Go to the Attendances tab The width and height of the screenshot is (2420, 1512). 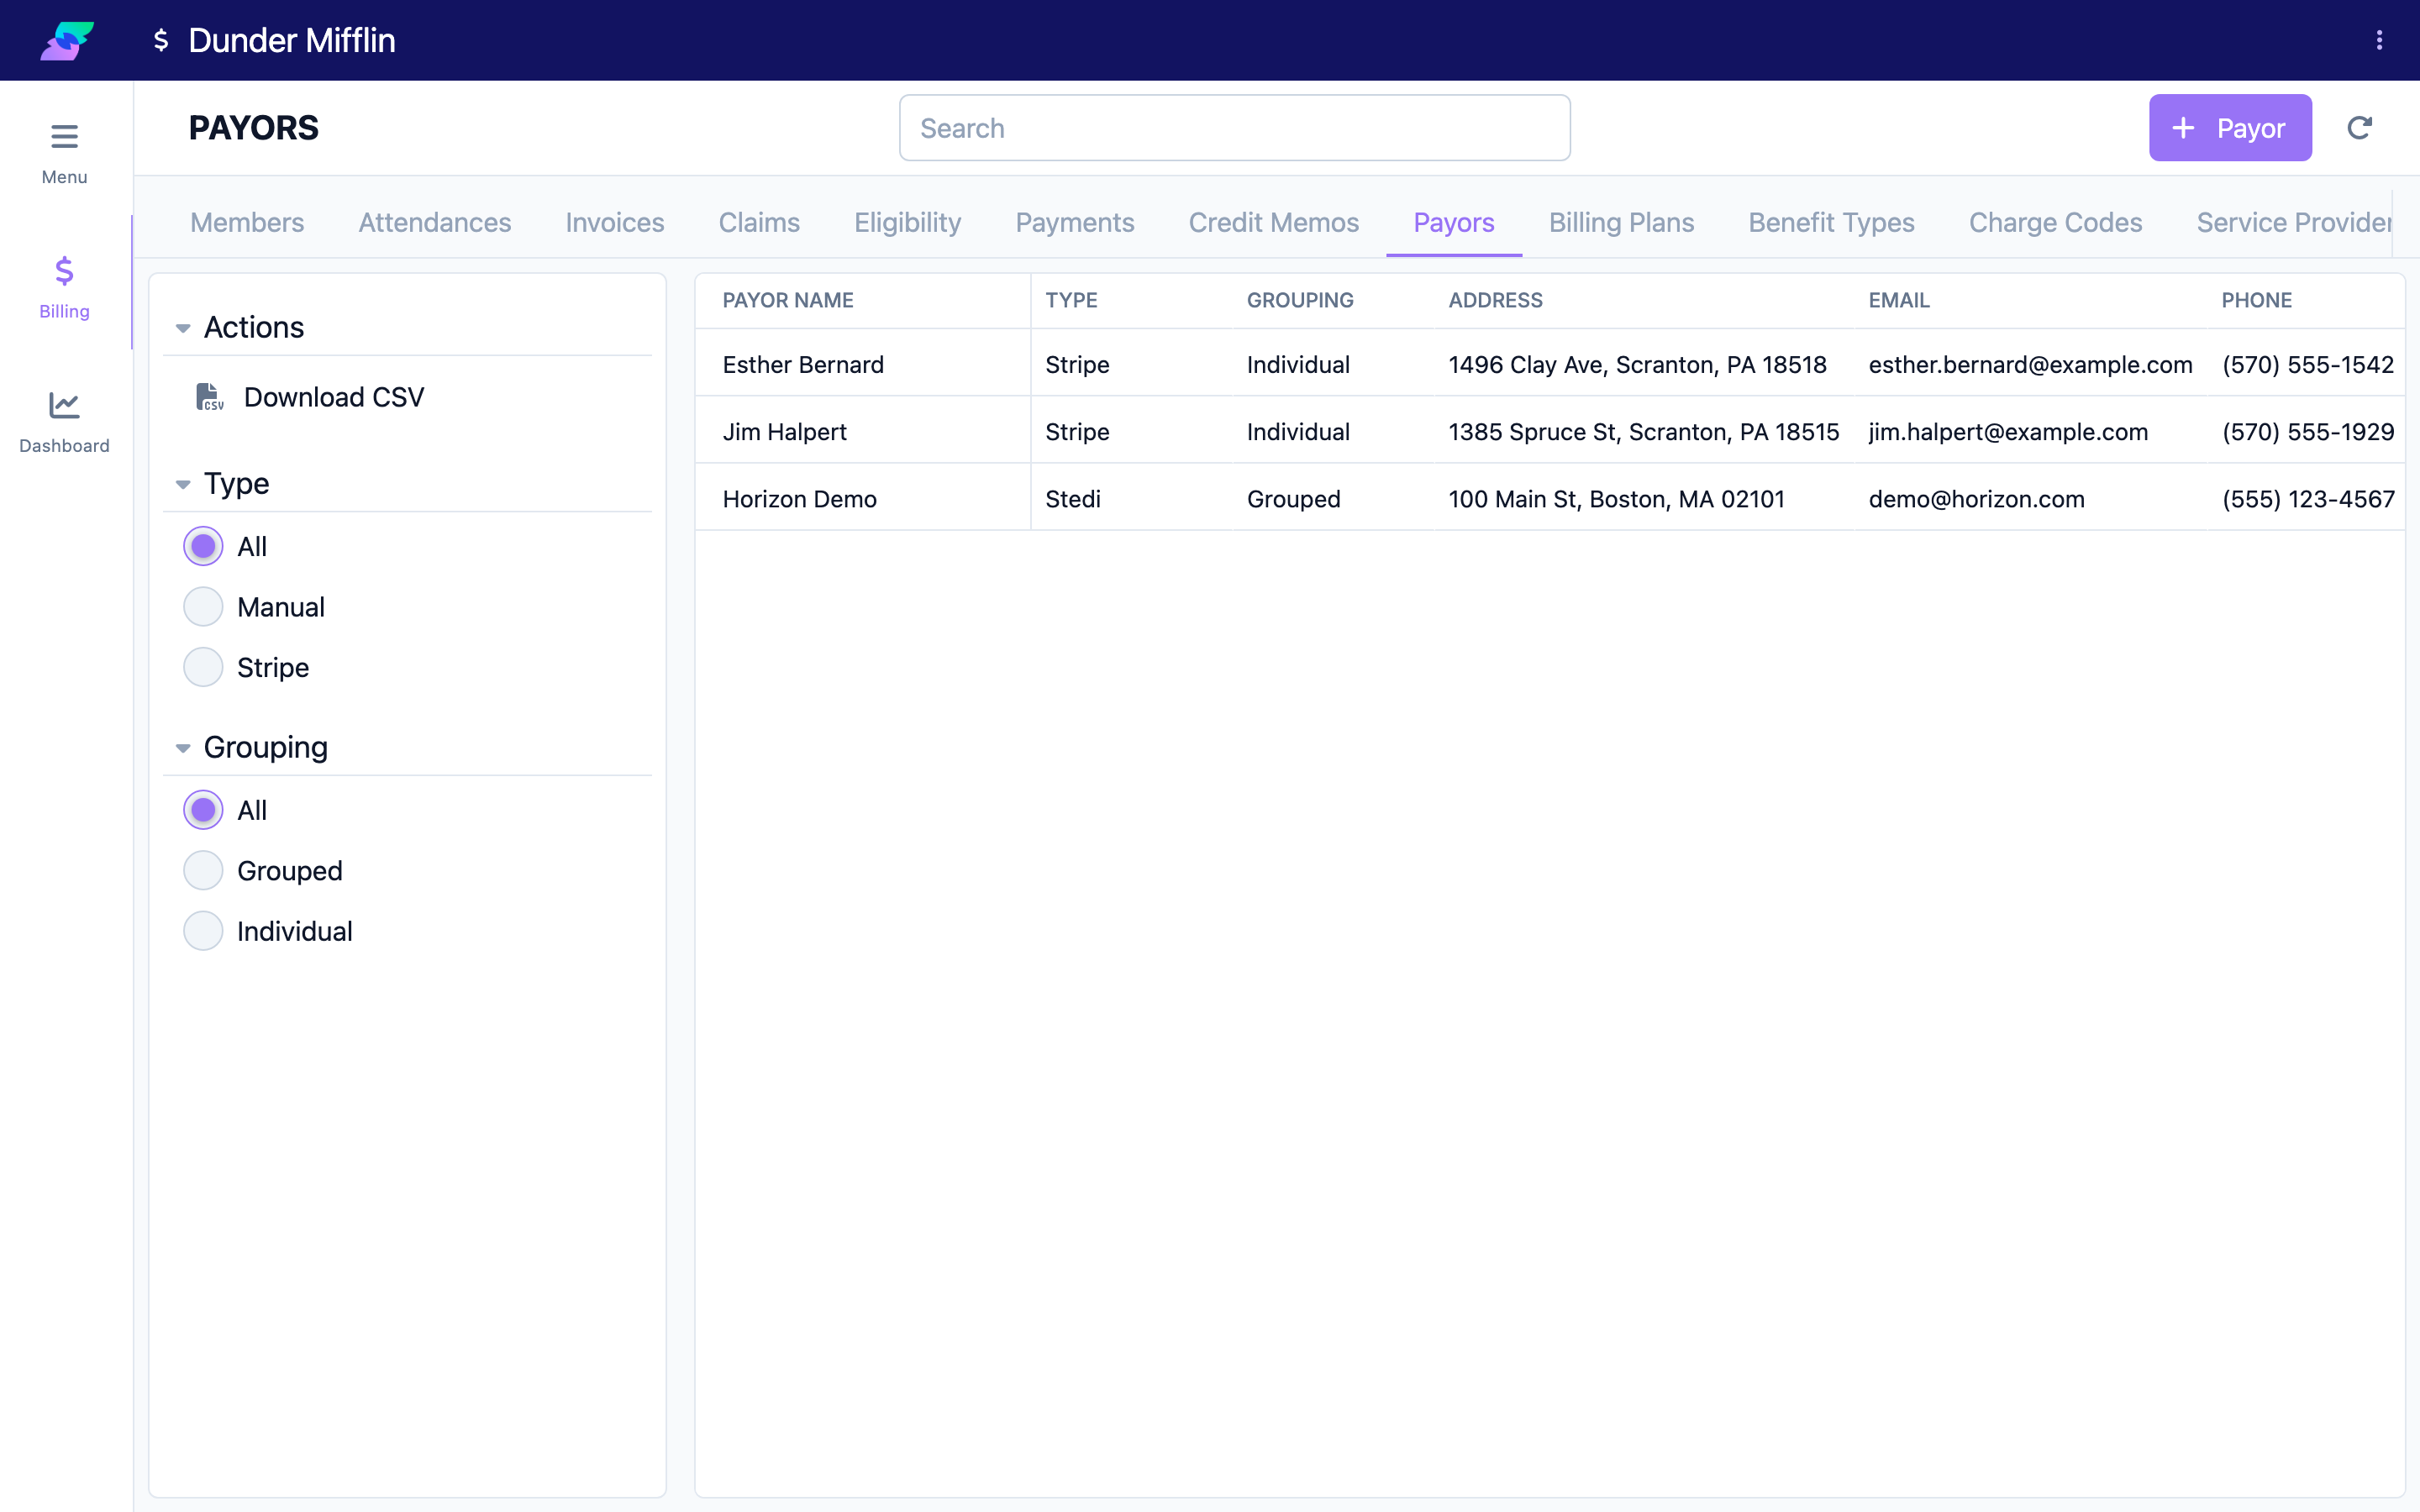click(435, 222)
